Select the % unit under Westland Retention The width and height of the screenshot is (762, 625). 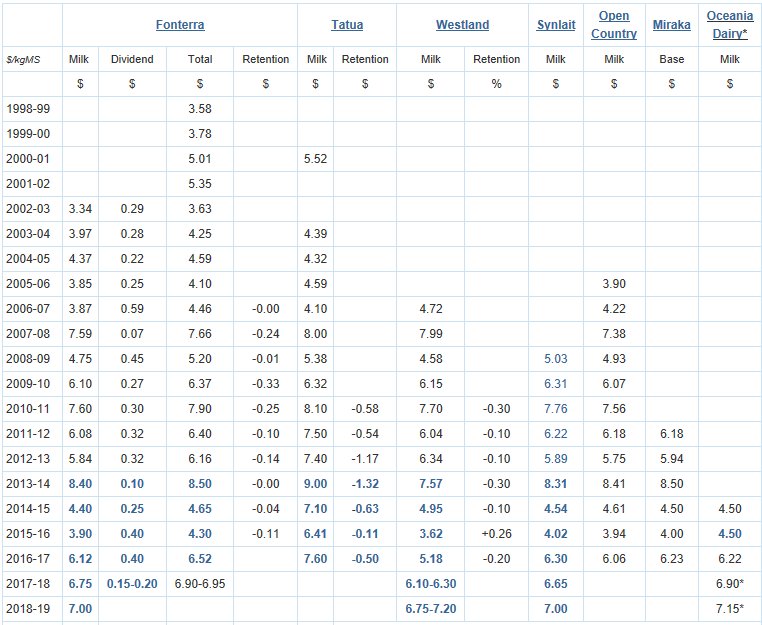pyautogui.click(x=496, y=84)
